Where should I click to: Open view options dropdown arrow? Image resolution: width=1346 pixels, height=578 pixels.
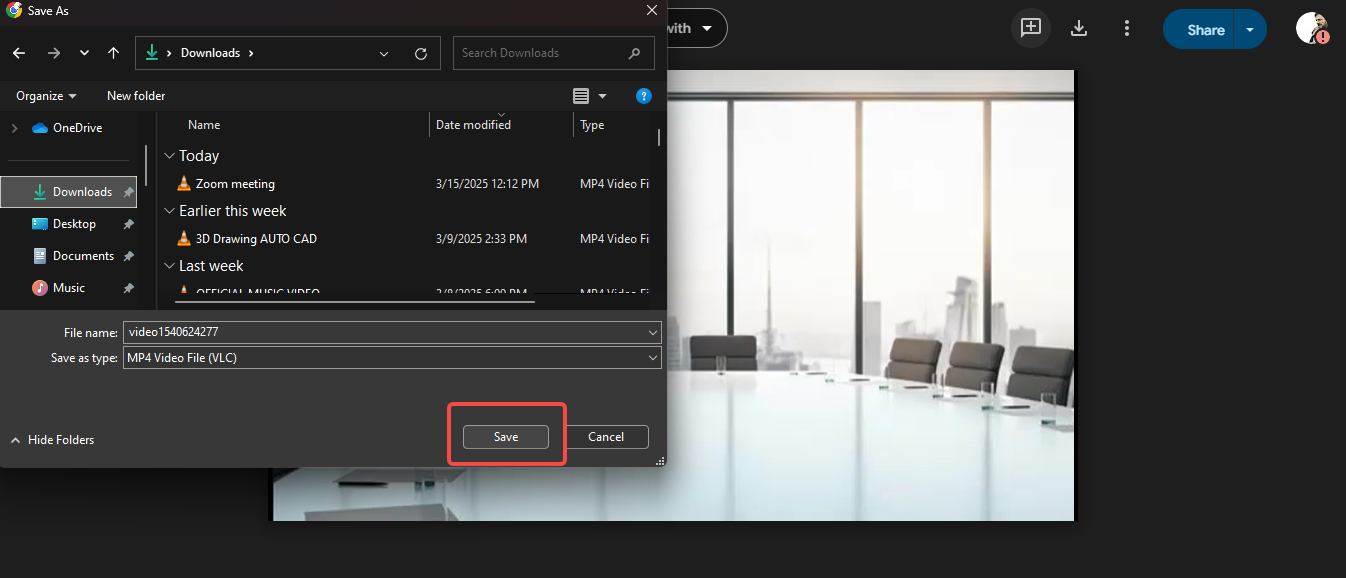click(x=602, y=96)
